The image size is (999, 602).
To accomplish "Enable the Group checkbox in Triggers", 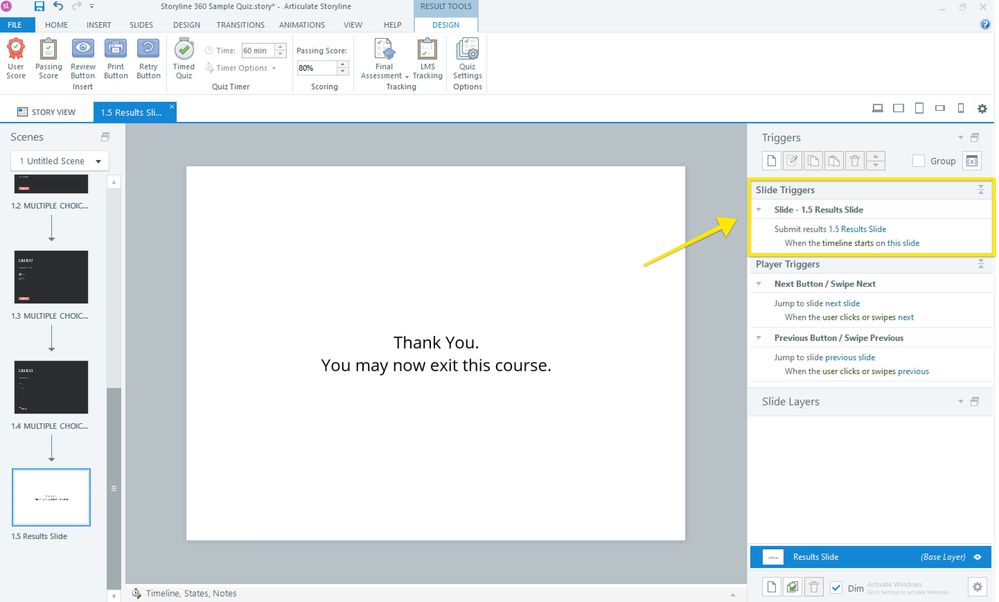I will (918, 161).
